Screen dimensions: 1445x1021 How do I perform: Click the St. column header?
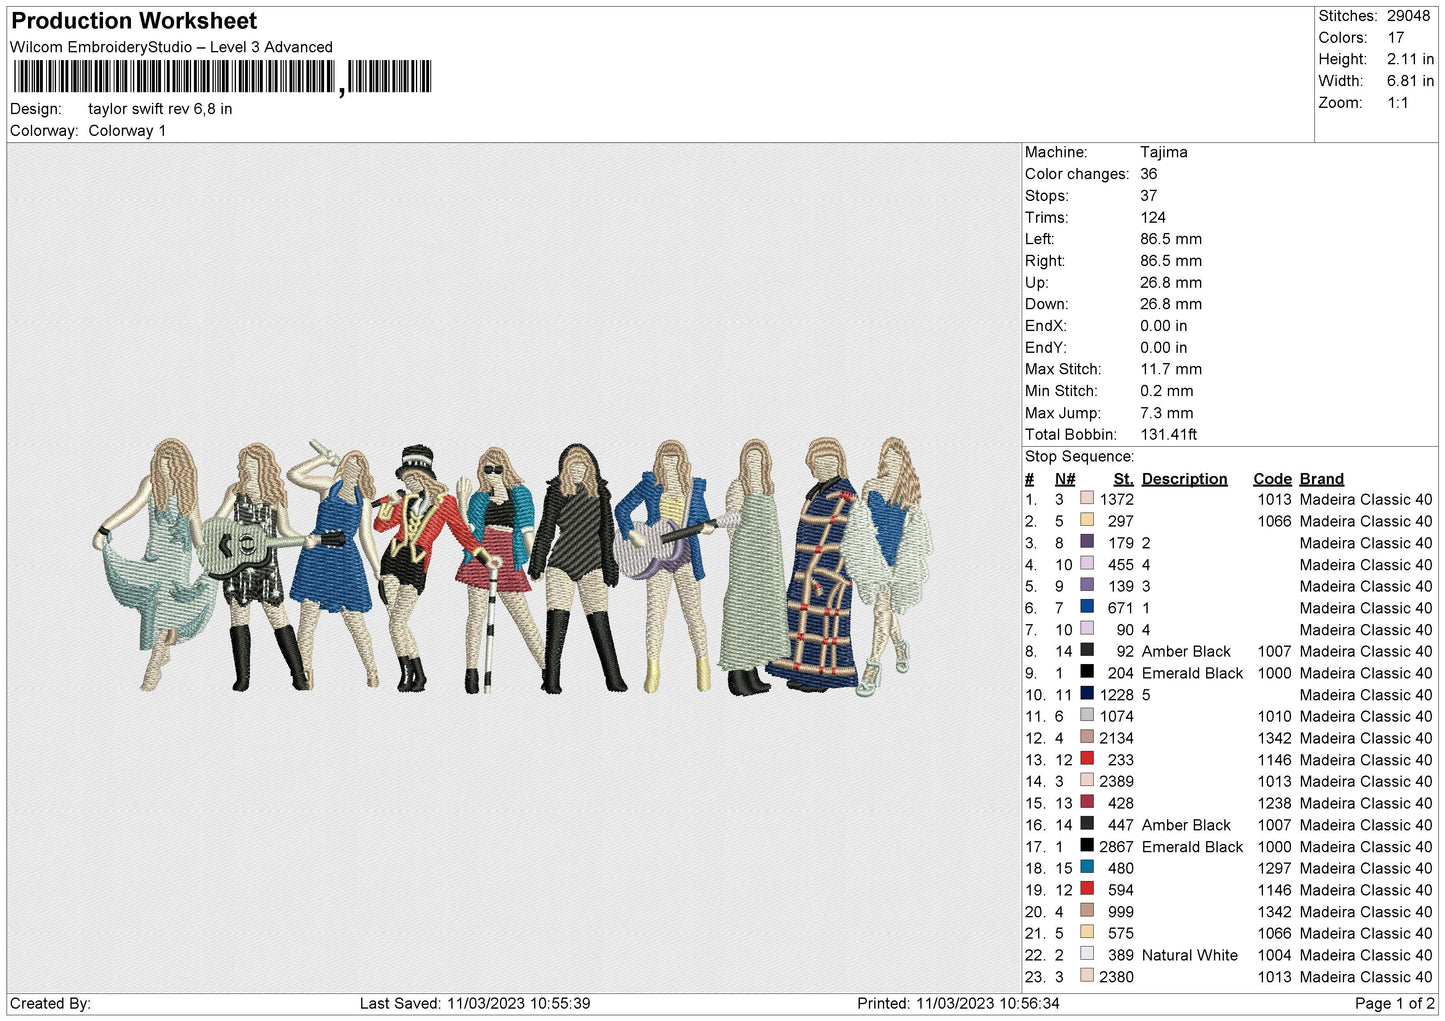(x=1123, y=479)
